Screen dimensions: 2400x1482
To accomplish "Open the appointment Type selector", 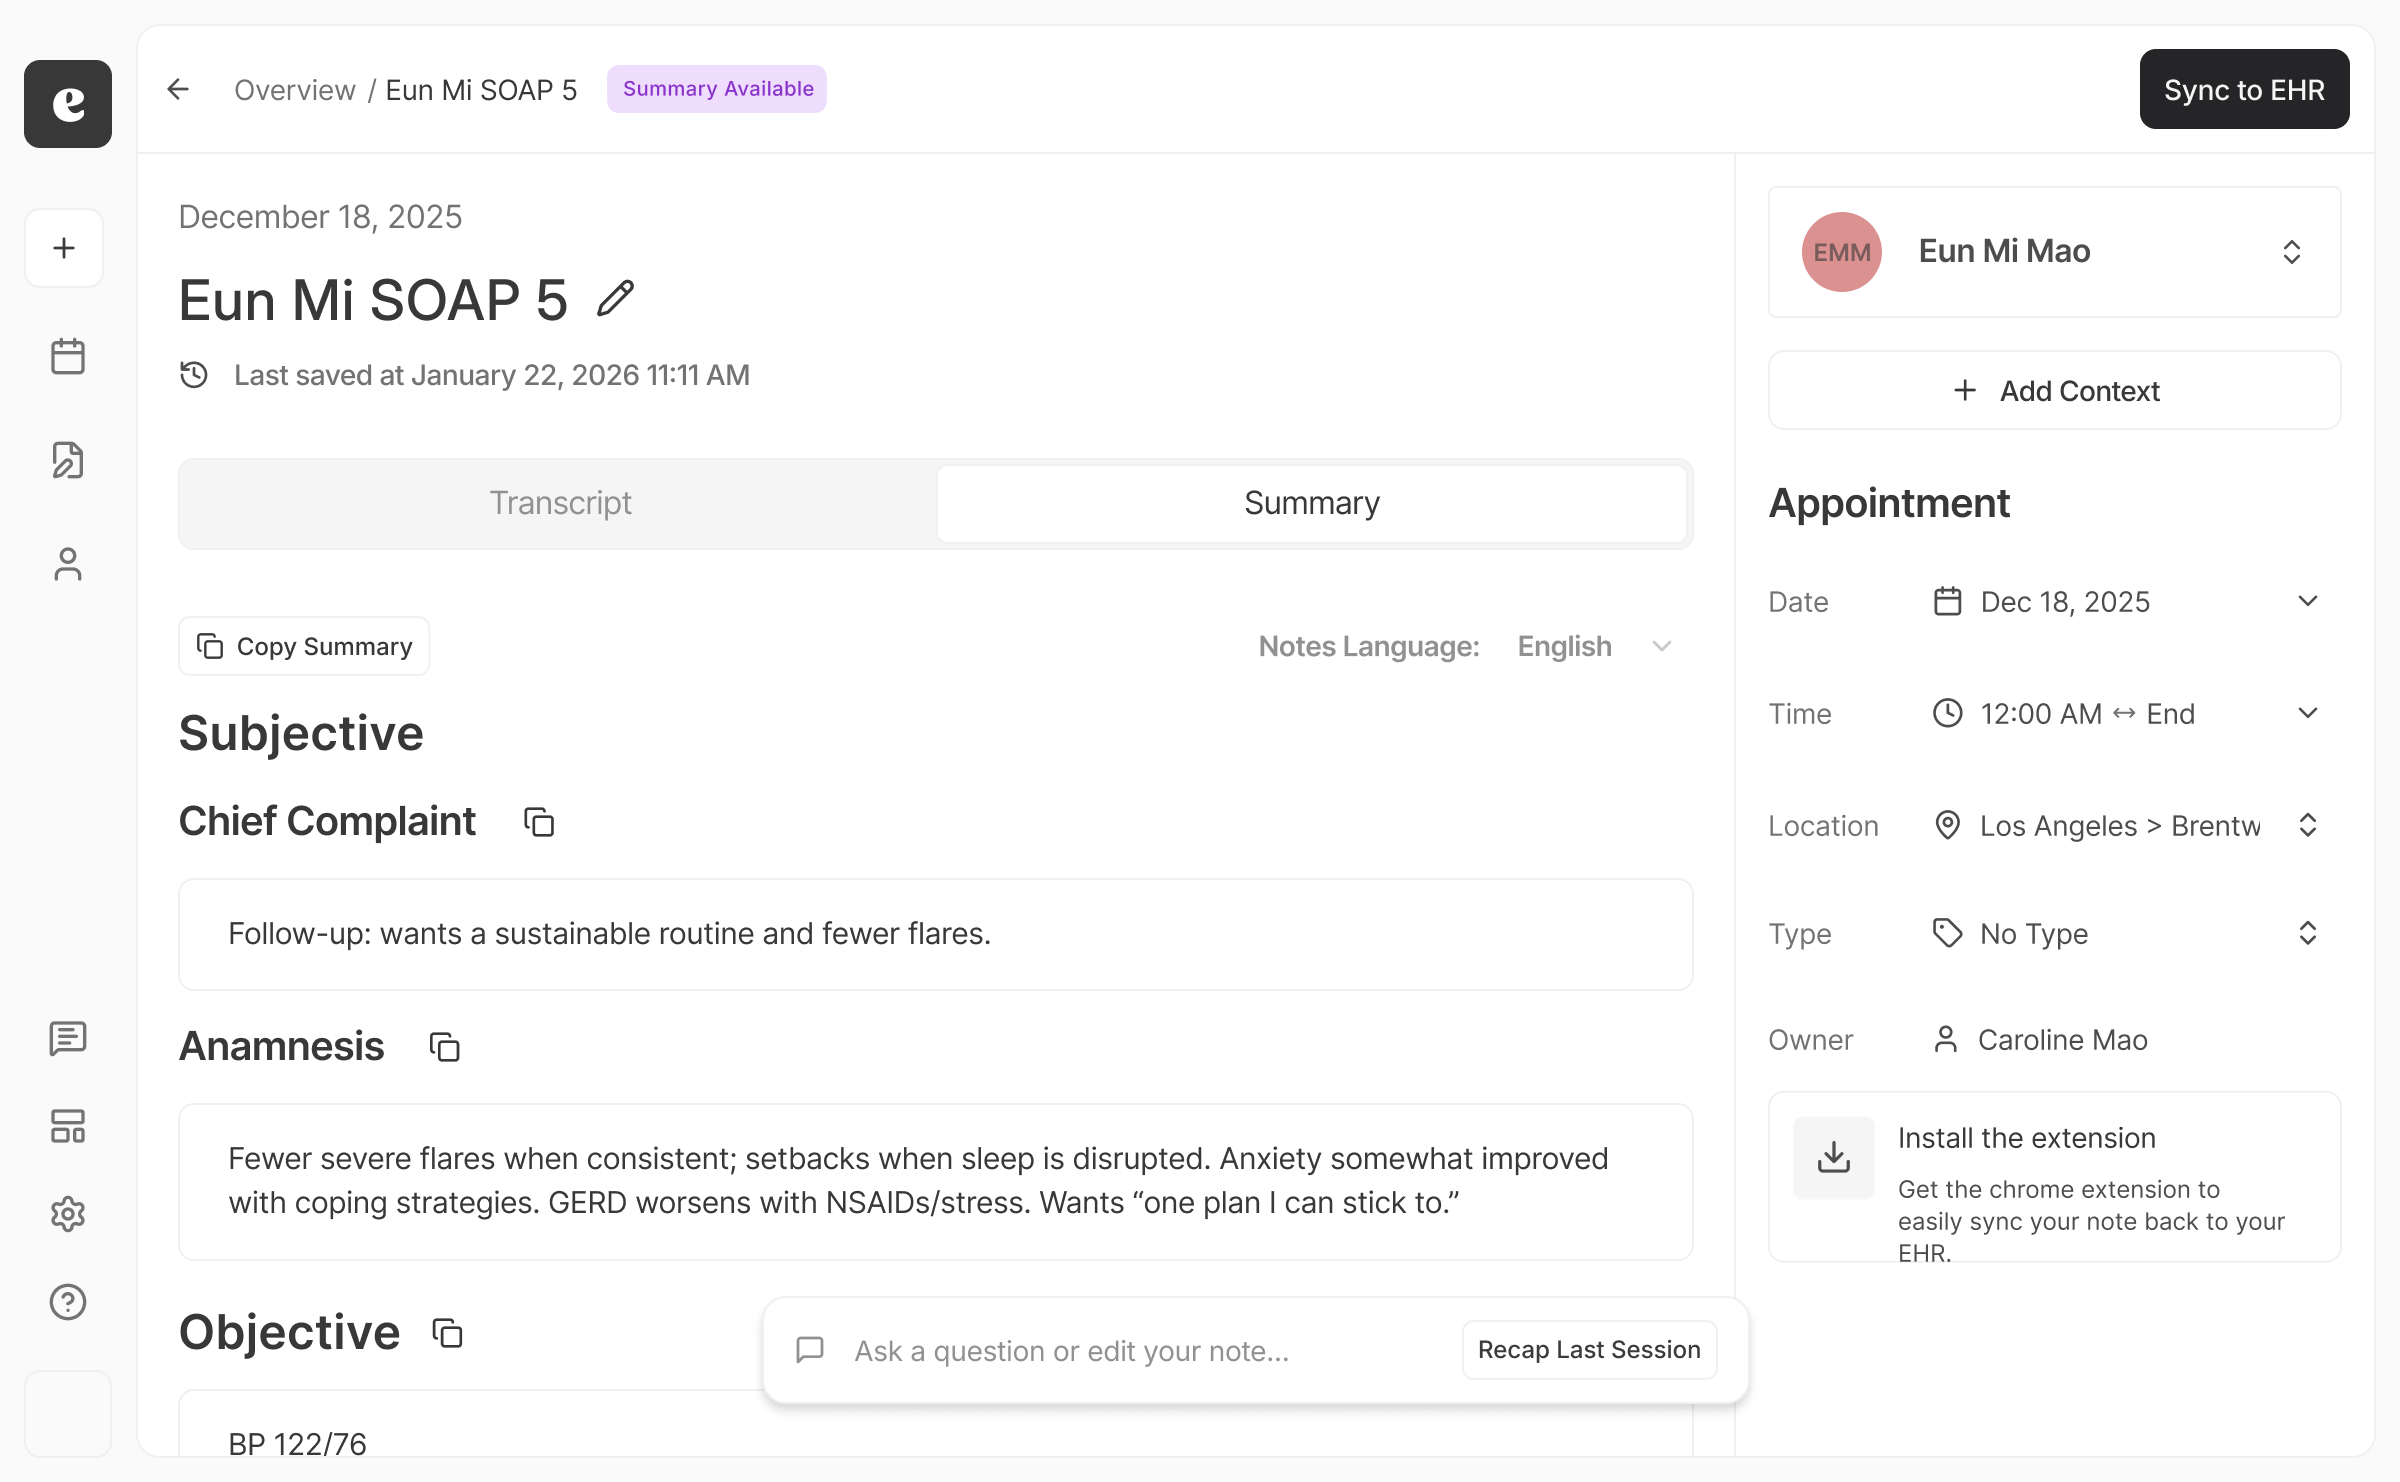I will click(2125, 934).
